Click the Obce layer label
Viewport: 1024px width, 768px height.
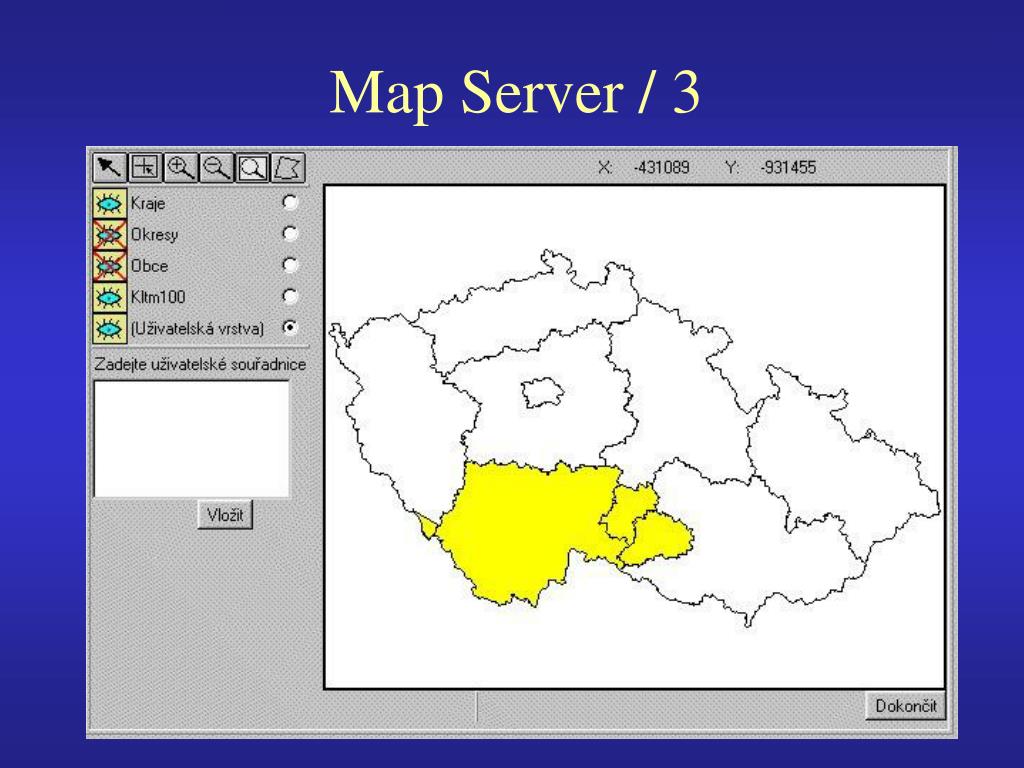tap(150, 266)
